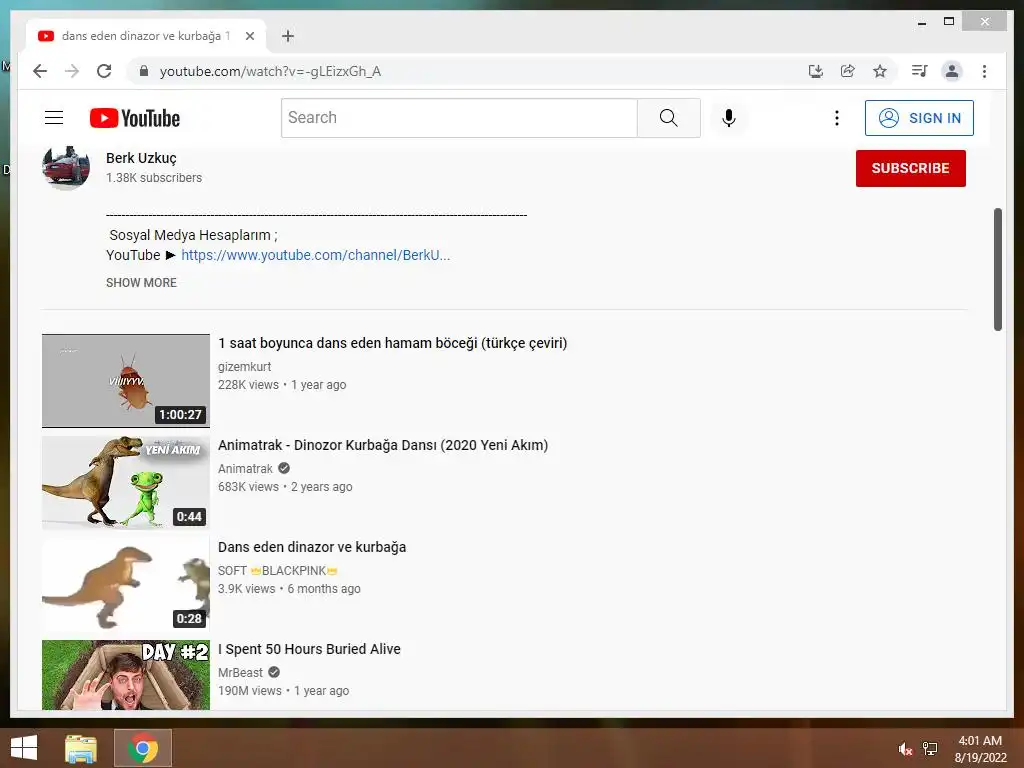Open 'Animatrak - Dinozor Kurbağa Dansı' title
The width and height of the screenshot is (1024, 768).
(x=383, y=445)
